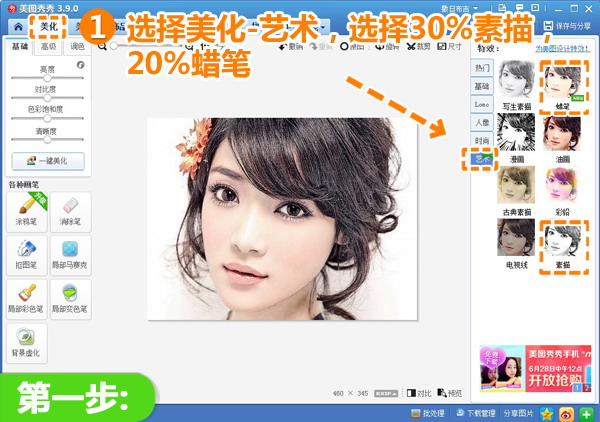Viewport: 600px width, 422px height.
Task: Open 下载管理 download manager
Action: (x=476, y=413)
